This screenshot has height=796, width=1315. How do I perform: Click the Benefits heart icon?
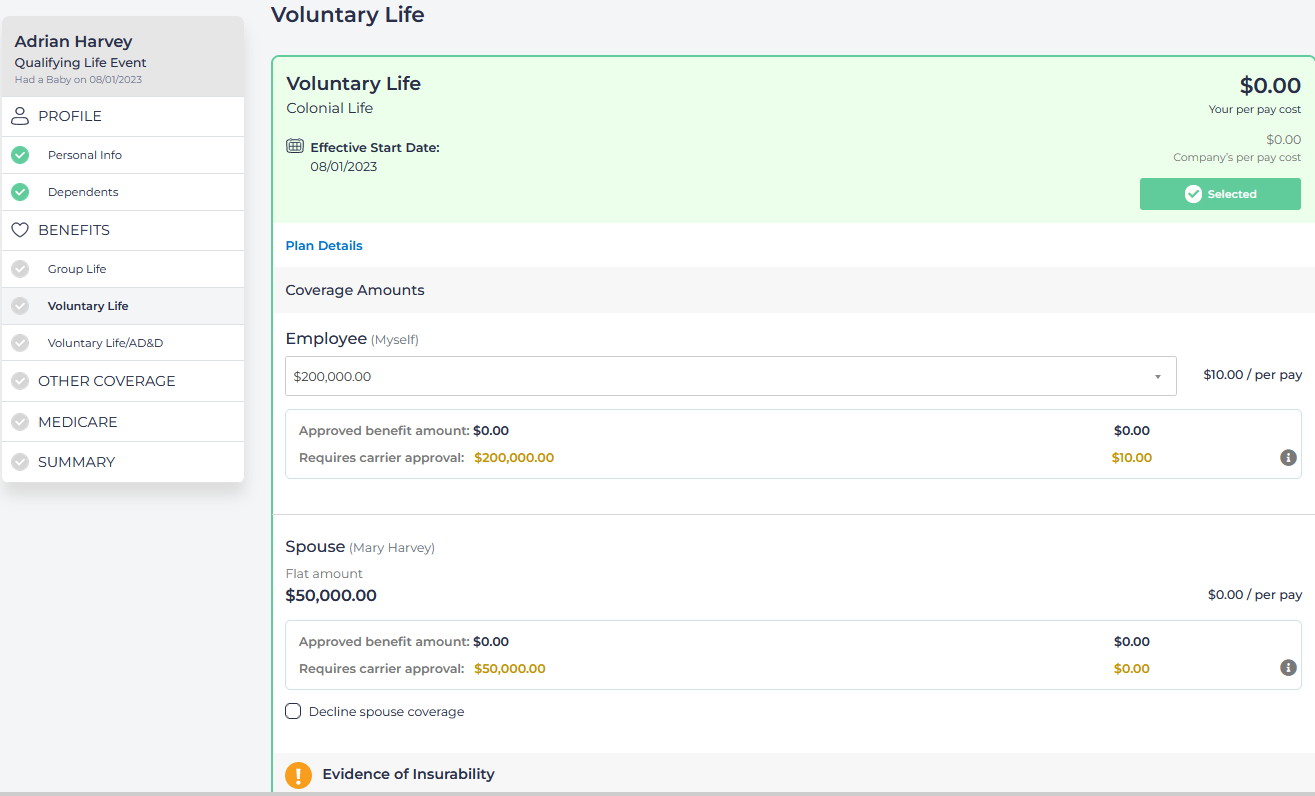point(20,230)
